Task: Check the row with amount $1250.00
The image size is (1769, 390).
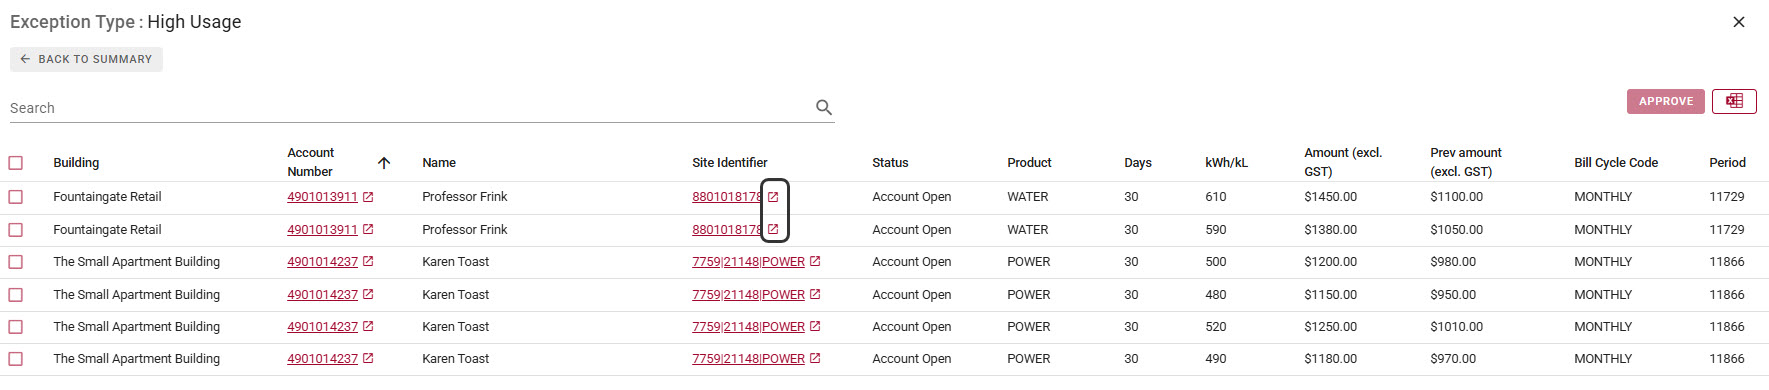Action: [16, 327]
